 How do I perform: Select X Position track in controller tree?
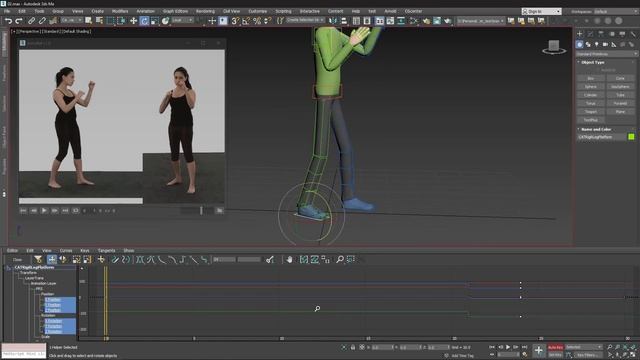pyautogui.click(x=53, y=300)
